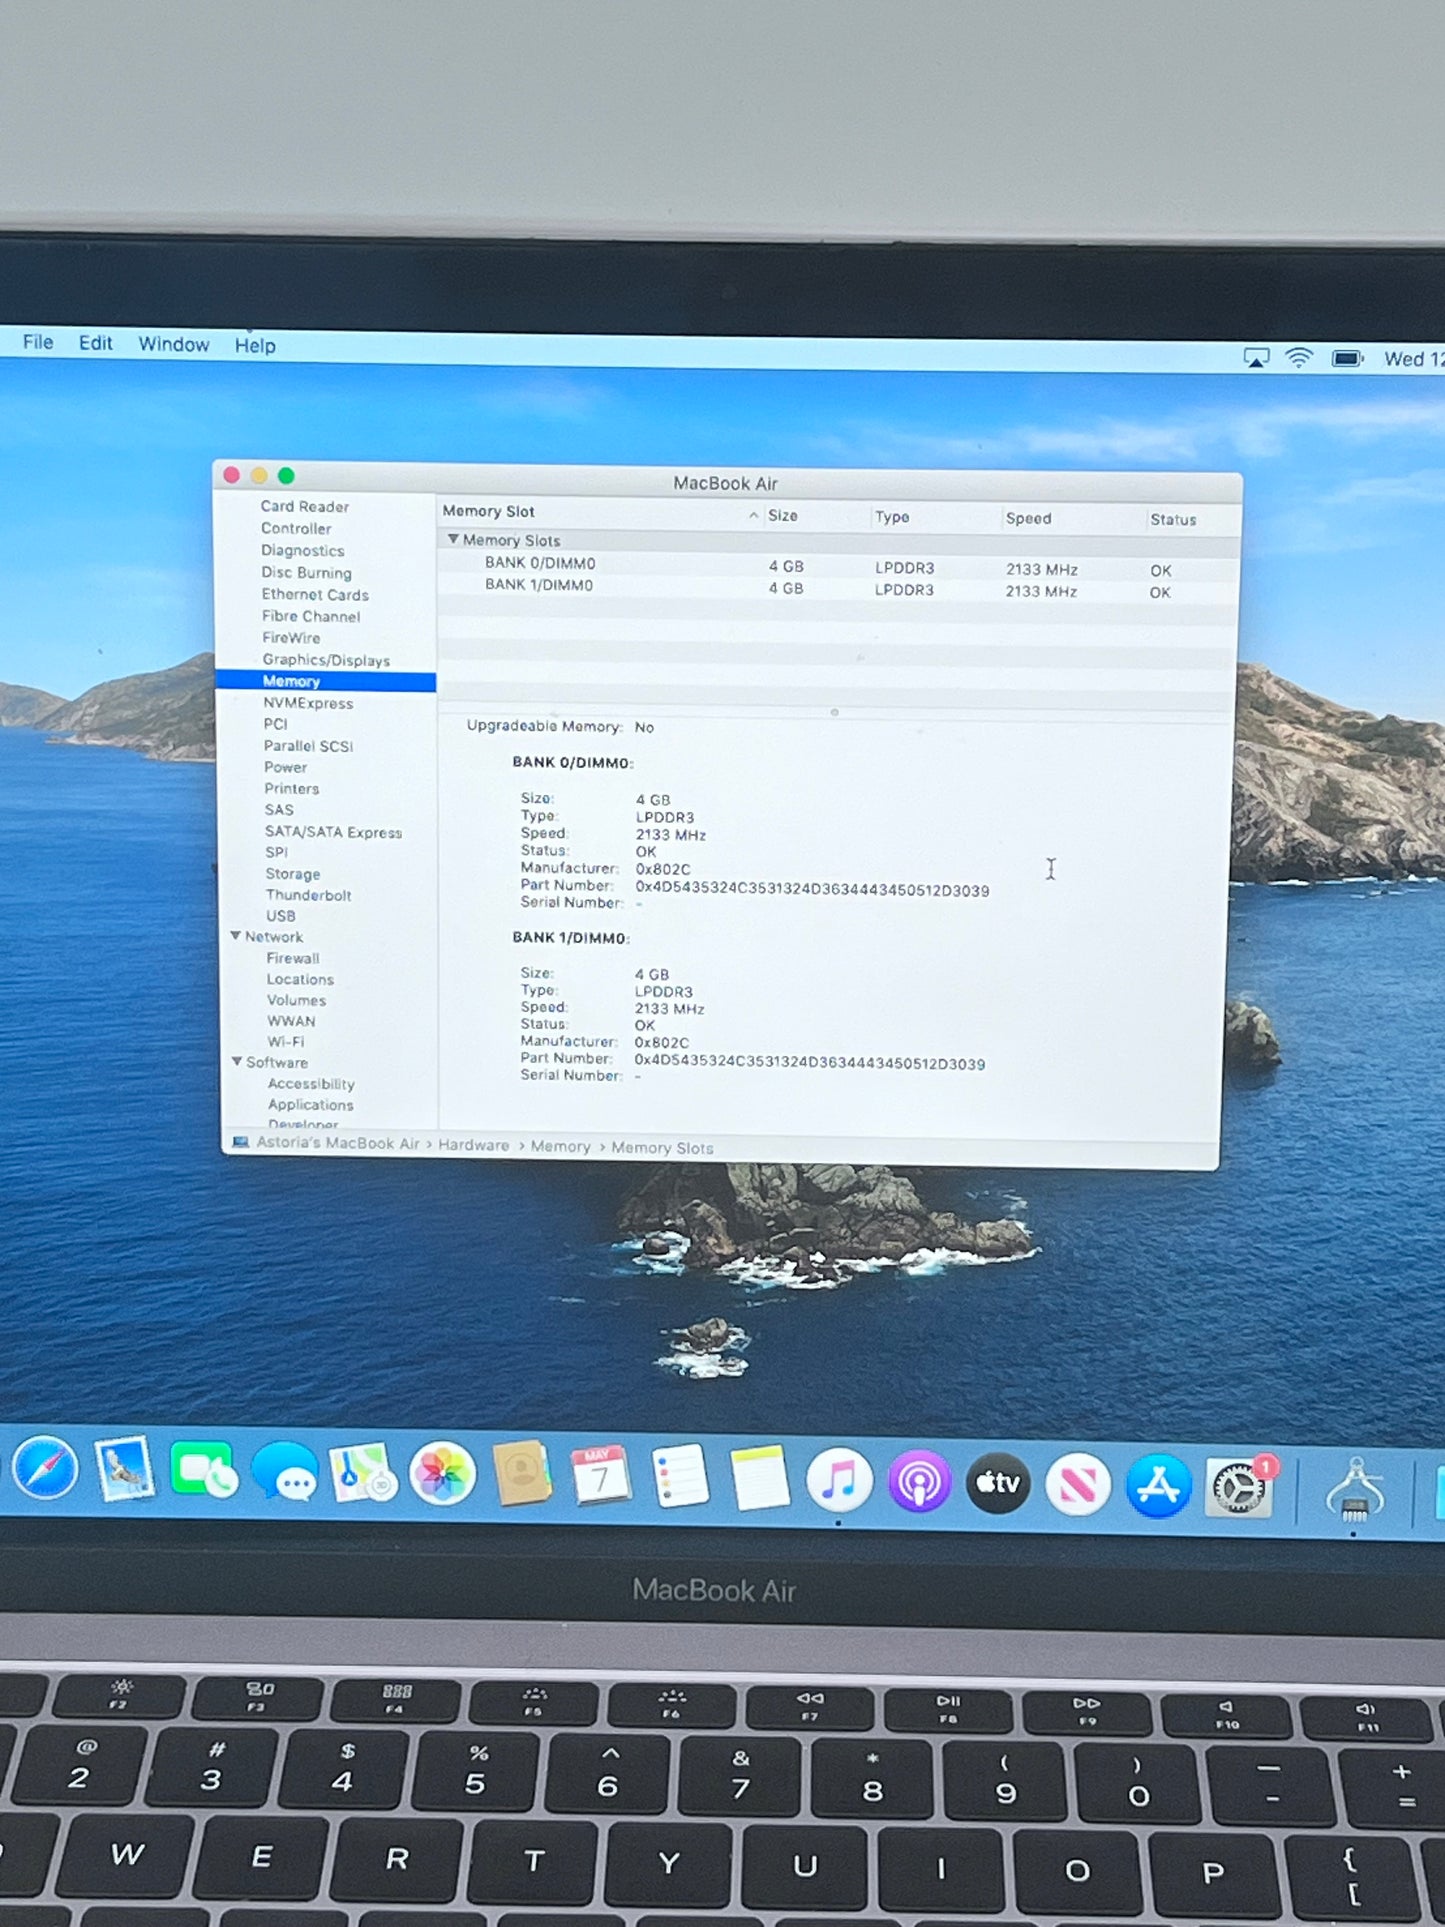Select SATA/SATA Express in sidebar
The height and width of the screenshot is (1927, 1445).
coord(333,832)
